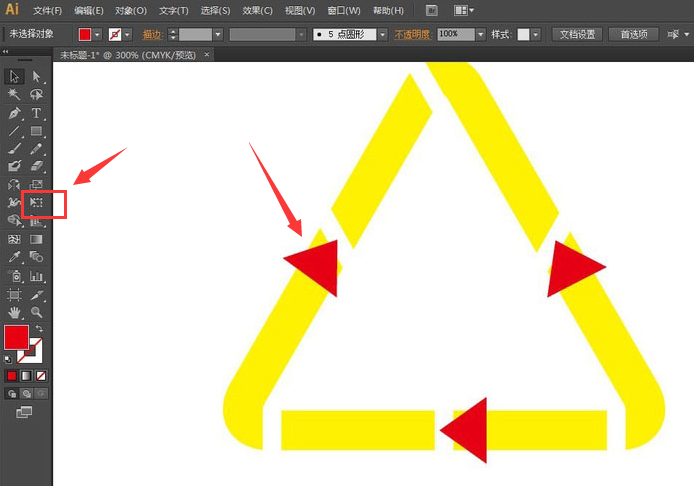Click the 文档设置 button

point(577,35)
